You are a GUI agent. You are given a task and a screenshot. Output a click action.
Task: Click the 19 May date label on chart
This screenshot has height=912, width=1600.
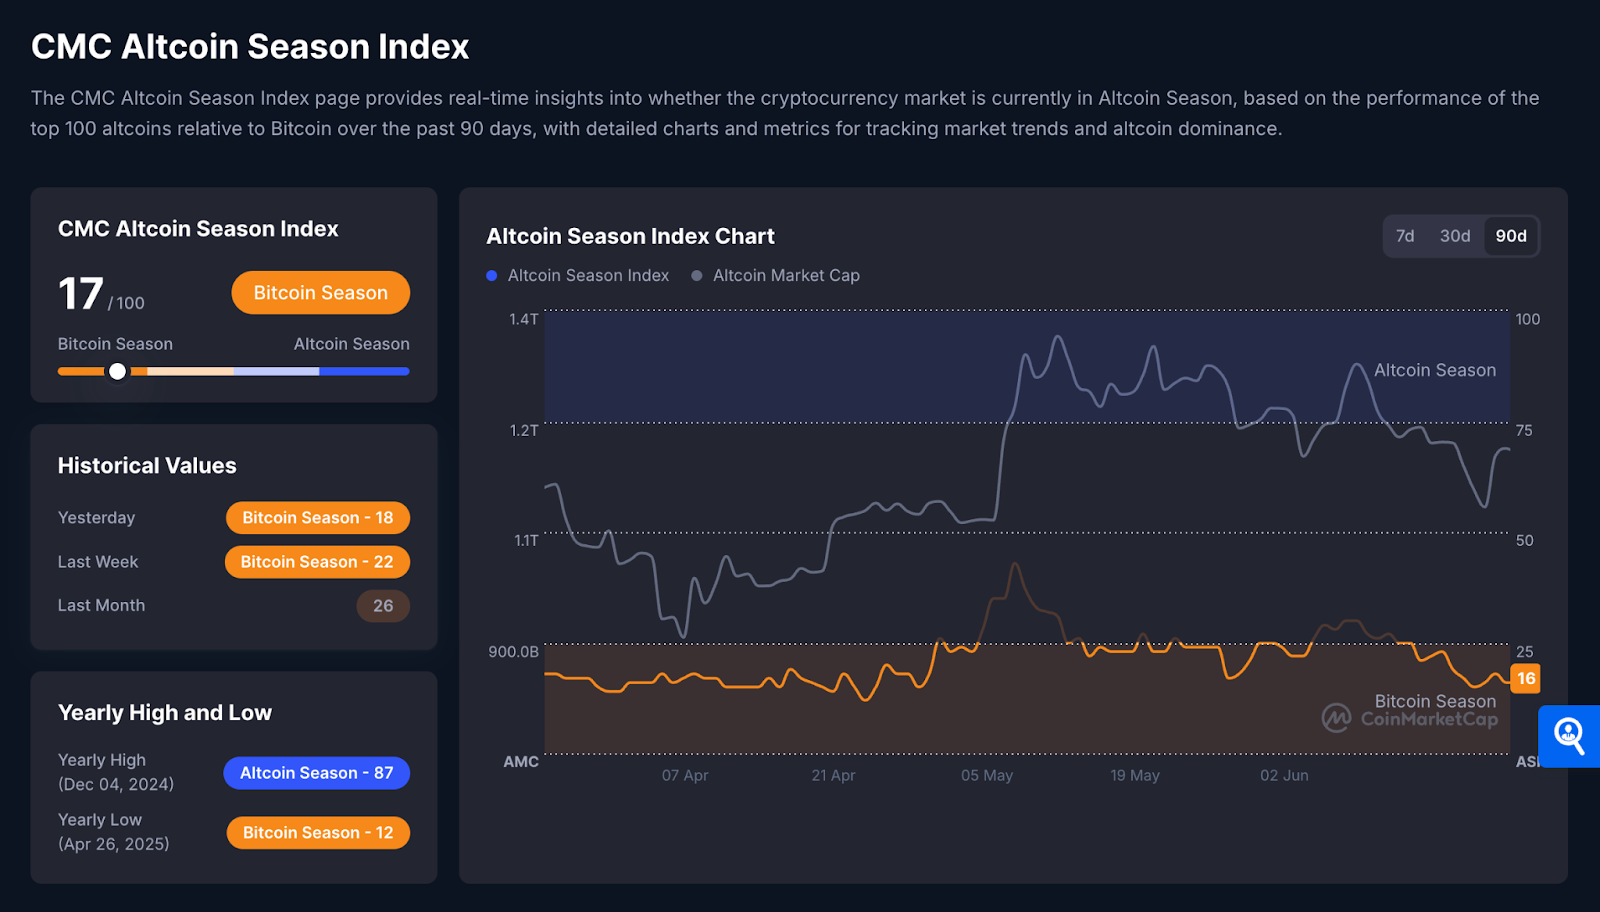pos(1135,775)
